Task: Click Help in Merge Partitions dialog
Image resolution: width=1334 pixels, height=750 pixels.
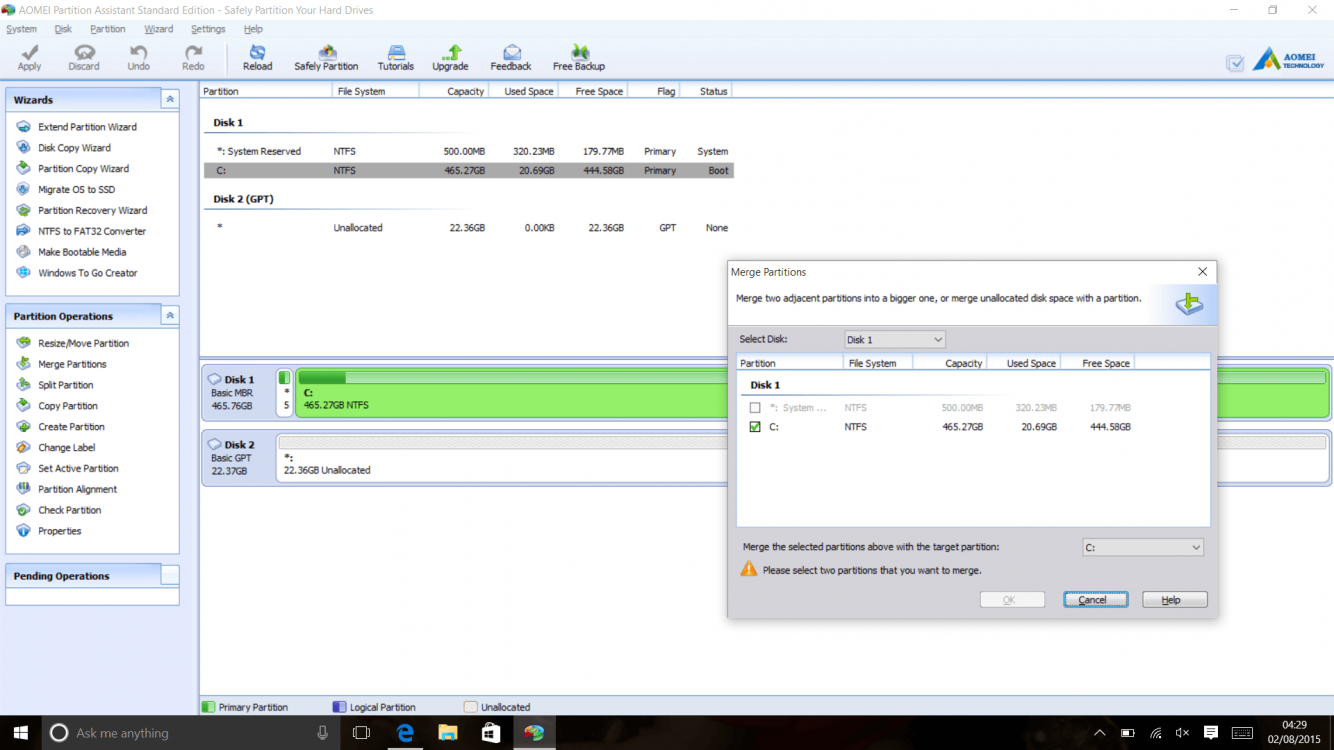Action: point(1175,600)
